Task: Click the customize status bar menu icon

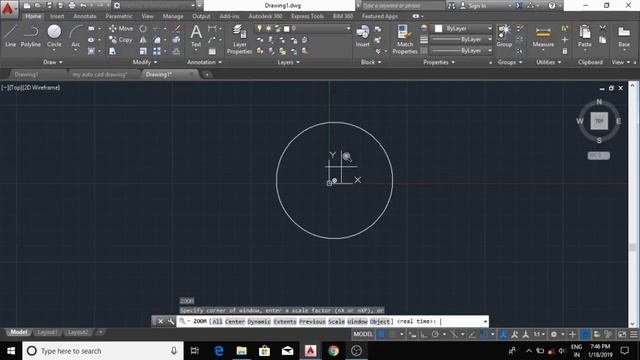Action: tap(633, 334)
